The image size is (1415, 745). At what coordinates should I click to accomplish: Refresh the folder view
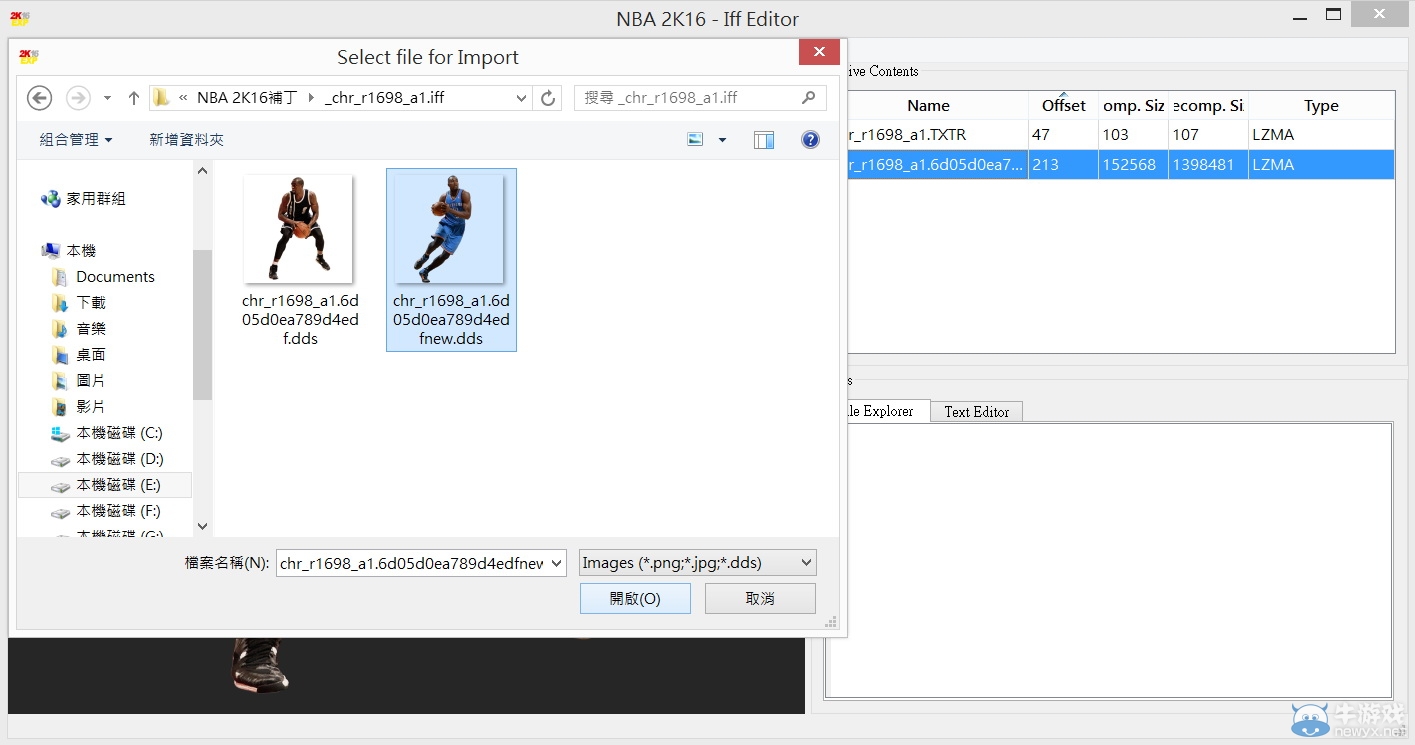pos(547,98)
